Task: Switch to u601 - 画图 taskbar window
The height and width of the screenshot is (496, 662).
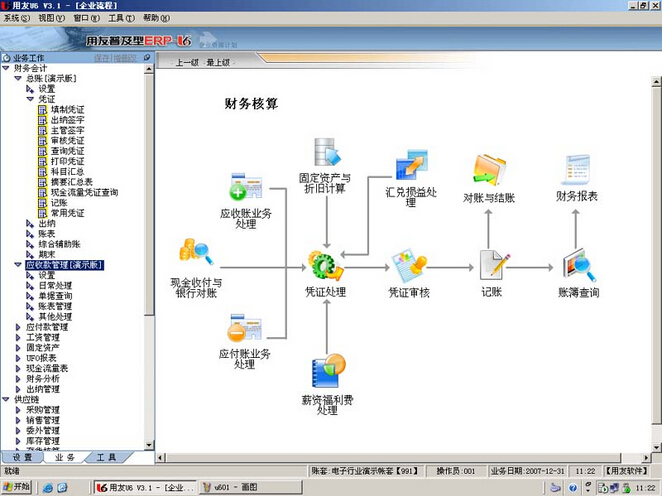Action: (x=251, y=488)
